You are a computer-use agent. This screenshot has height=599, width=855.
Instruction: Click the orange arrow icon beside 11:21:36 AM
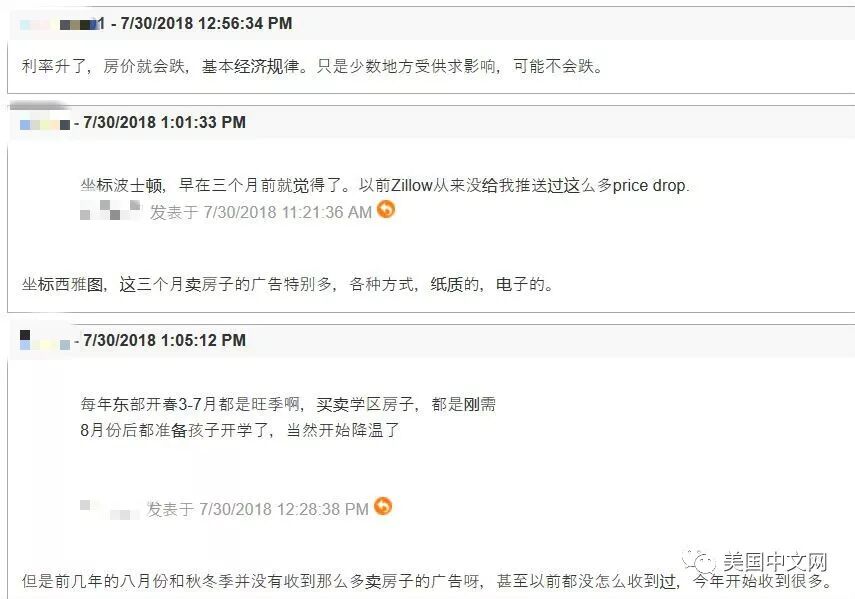(x=386, y=209)
